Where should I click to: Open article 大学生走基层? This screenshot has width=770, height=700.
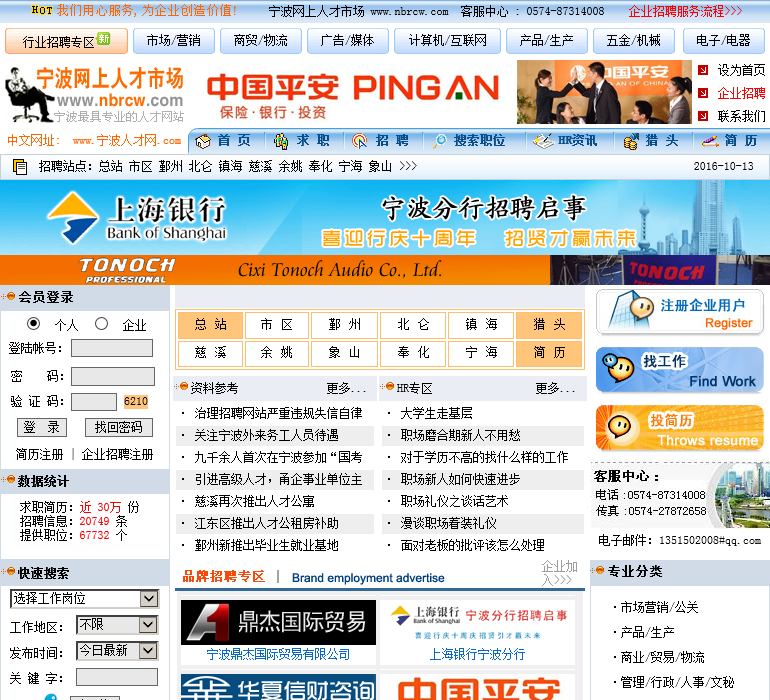tap(437, 414)
